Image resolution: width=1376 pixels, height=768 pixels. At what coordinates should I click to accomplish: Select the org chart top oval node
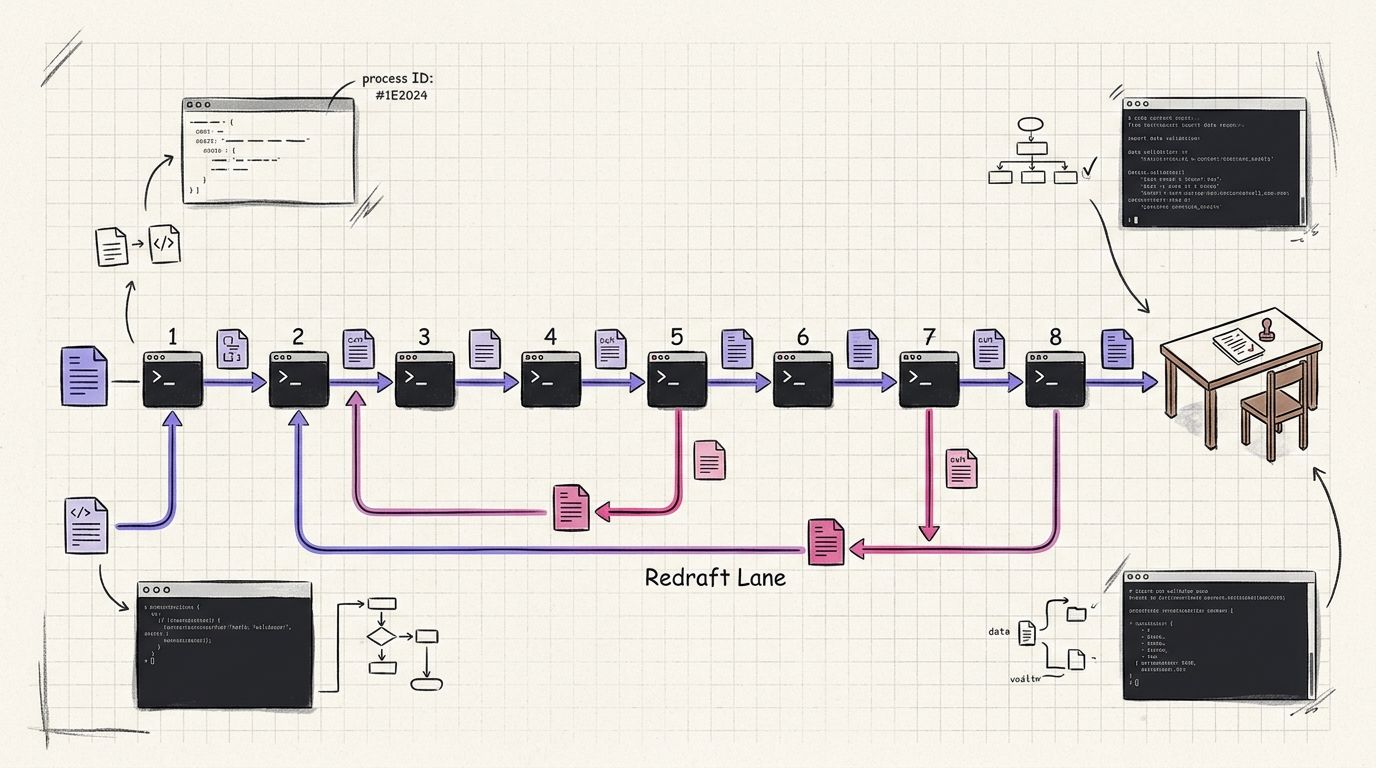1030,125
